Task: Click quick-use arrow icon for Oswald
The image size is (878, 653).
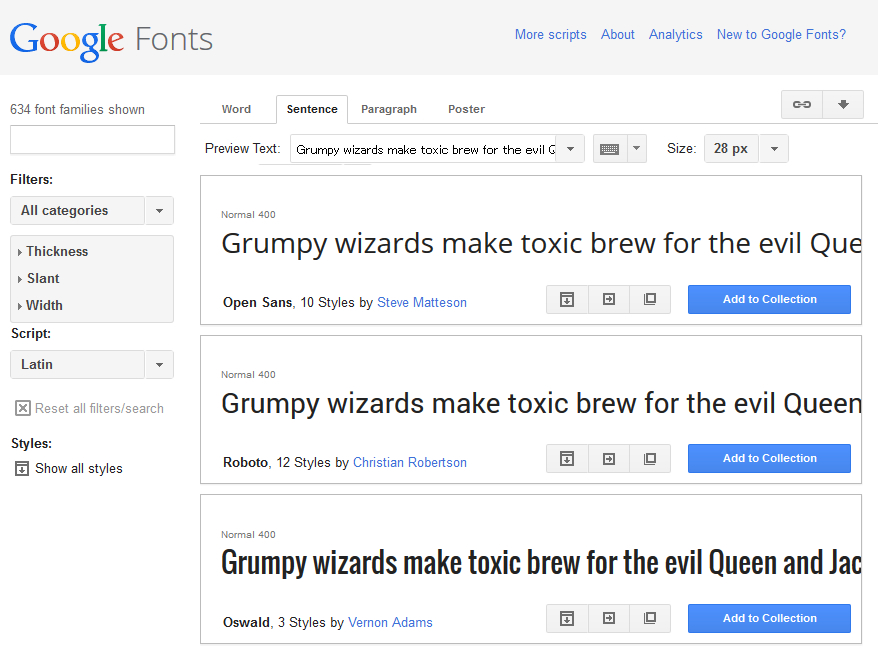Action: pyautogui.click(x=609, y=618)
